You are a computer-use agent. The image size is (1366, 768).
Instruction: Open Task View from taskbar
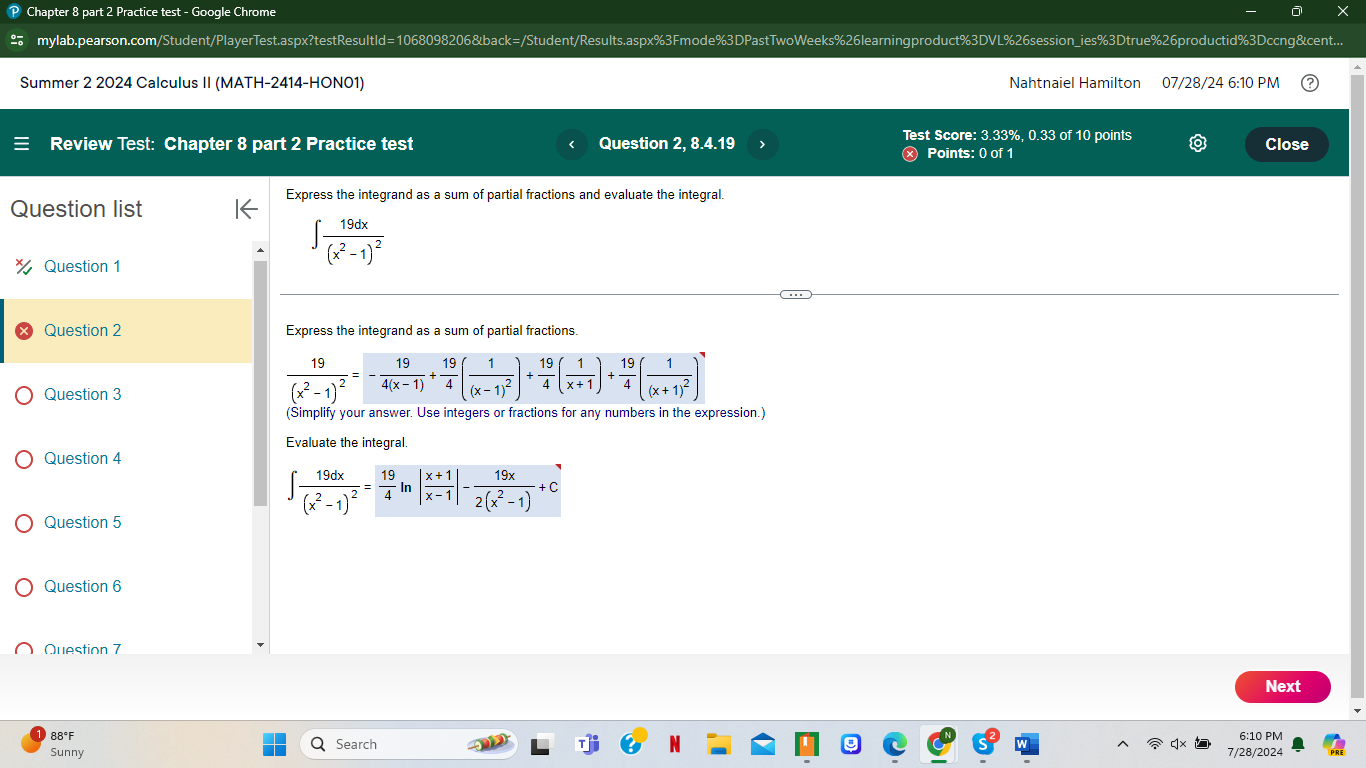[541, 744]
